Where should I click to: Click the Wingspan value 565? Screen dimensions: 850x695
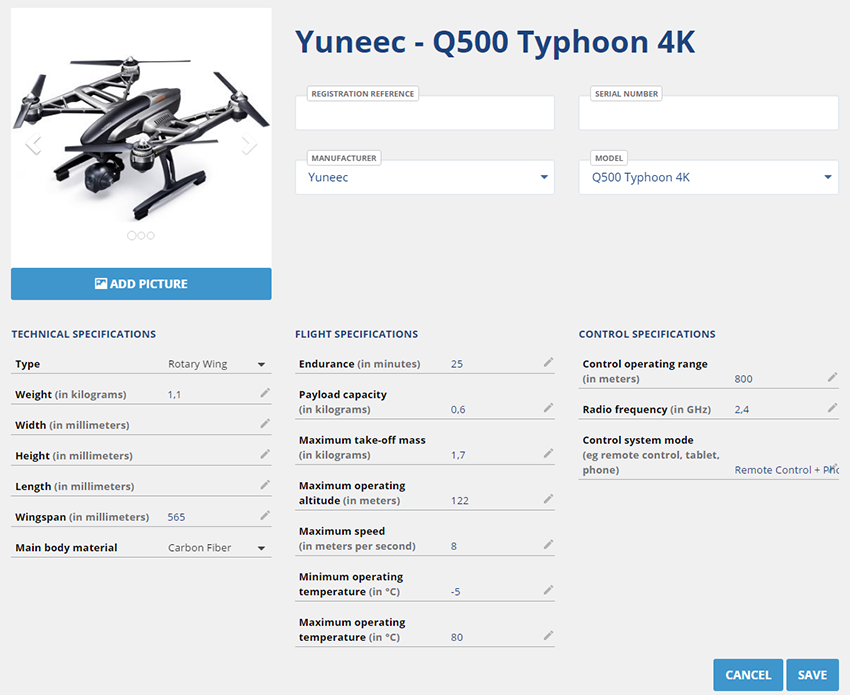pyautogui.click(x=176, y=517)
